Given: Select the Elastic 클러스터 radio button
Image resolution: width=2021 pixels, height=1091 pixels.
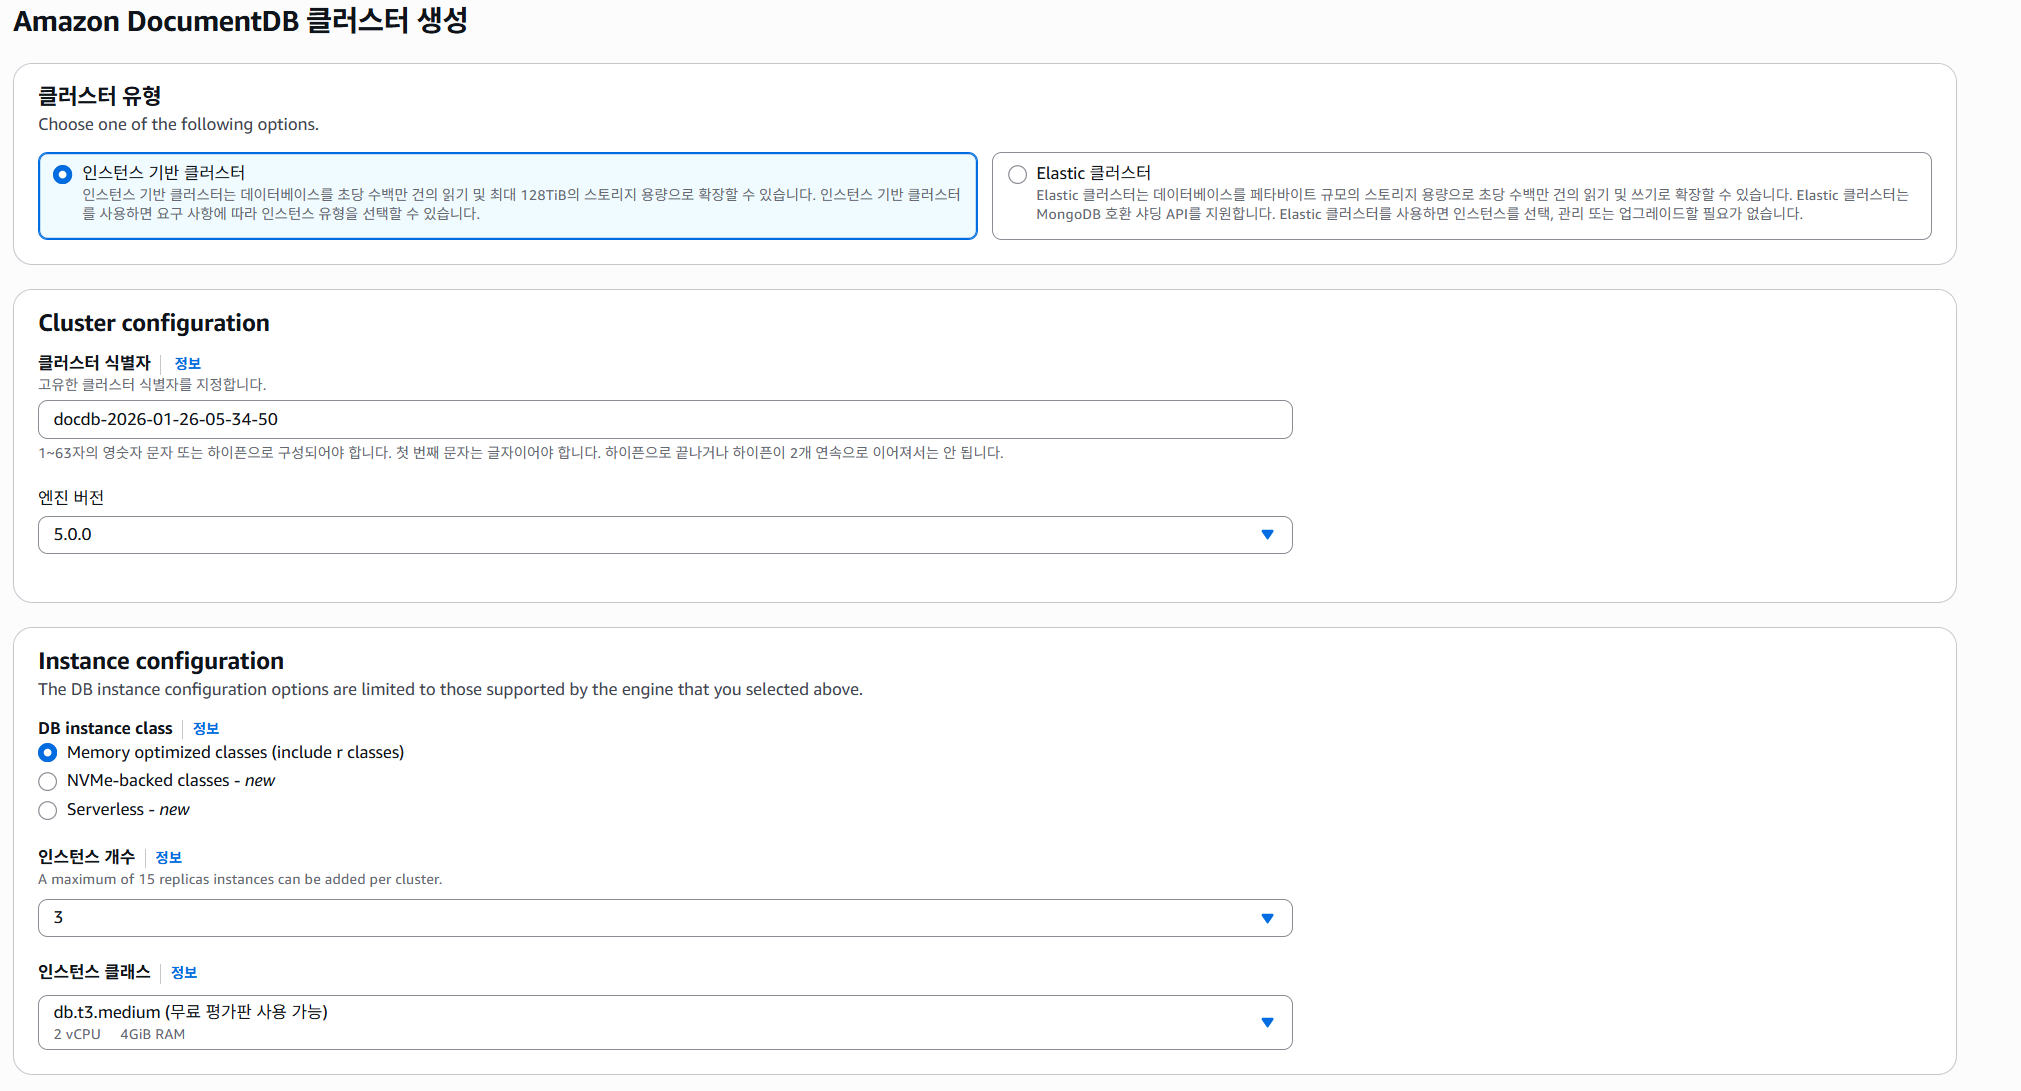Looking at the screenshot, I should 1017,174.
